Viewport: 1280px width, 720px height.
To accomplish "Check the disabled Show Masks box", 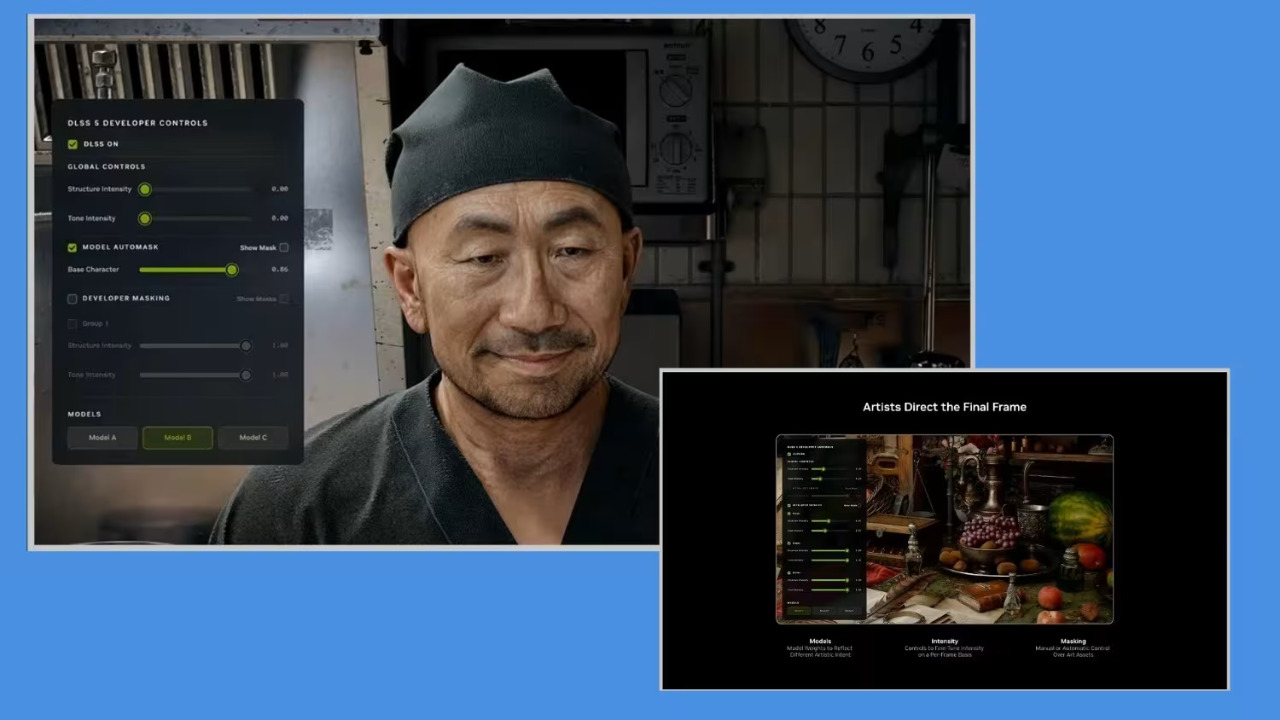I will [x=284, y=298].
